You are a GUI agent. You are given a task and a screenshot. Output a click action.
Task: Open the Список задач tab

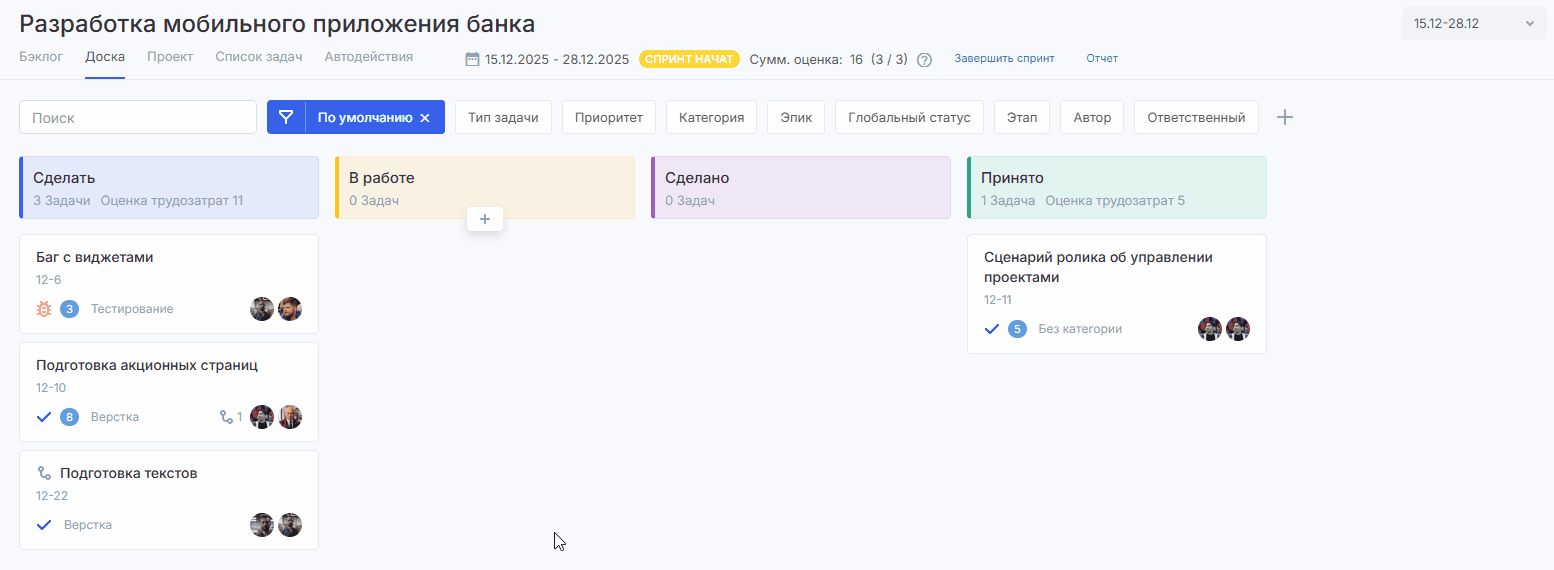click(x=258, y=57)
